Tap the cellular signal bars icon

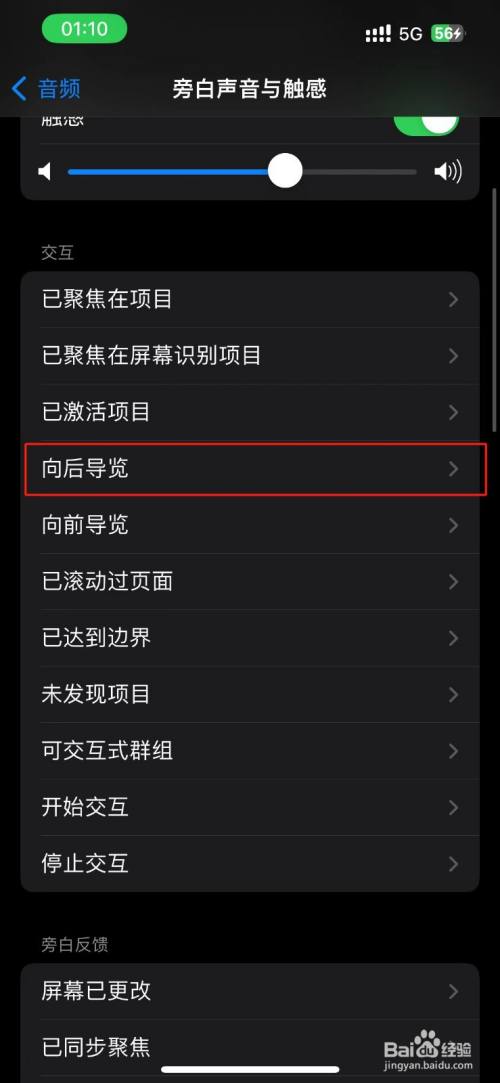coord(378,33)
